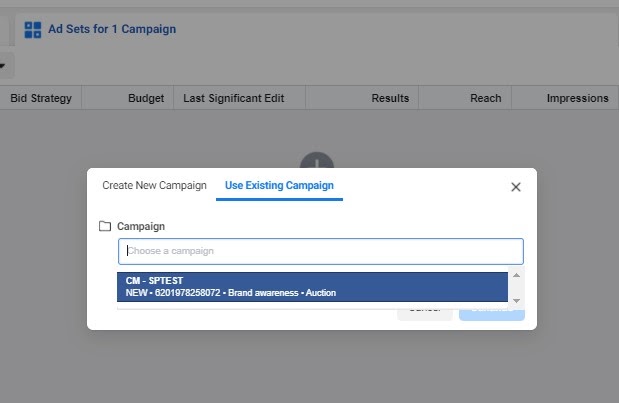
Task: Click the Choose a campaign input field
Action: point(320,251)
